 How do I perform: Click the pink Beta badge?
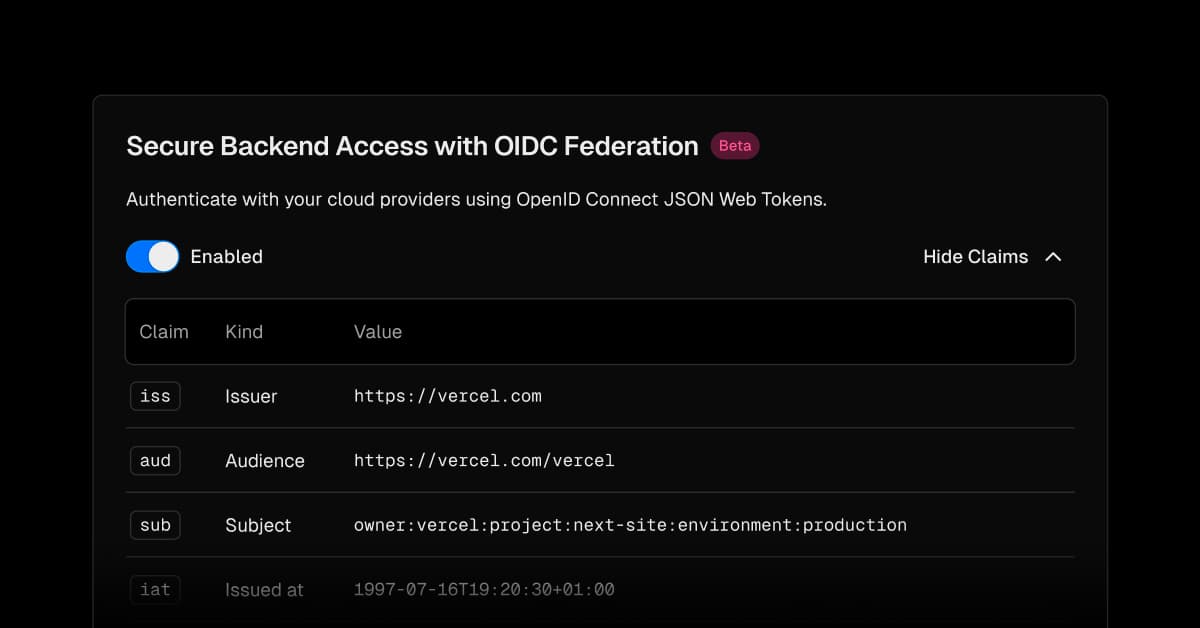coord(735,146)
